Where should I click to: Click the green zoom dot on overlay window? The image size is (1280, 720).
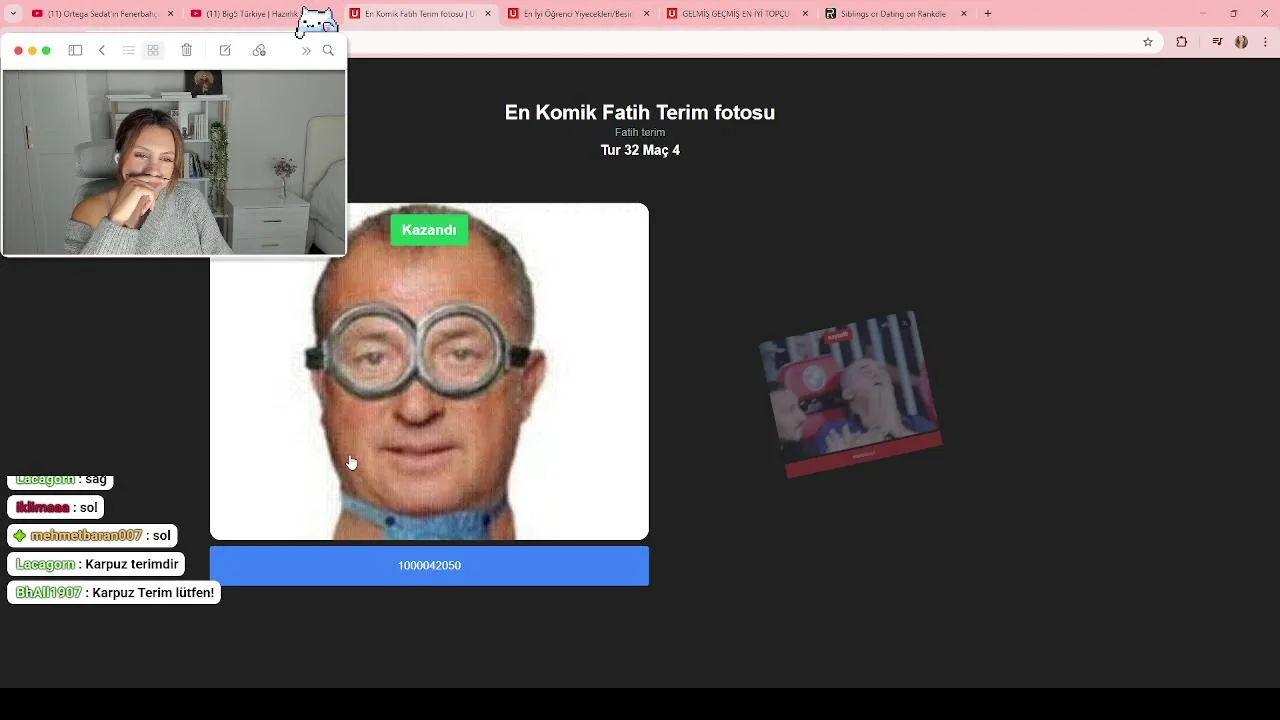pos(46,50)
